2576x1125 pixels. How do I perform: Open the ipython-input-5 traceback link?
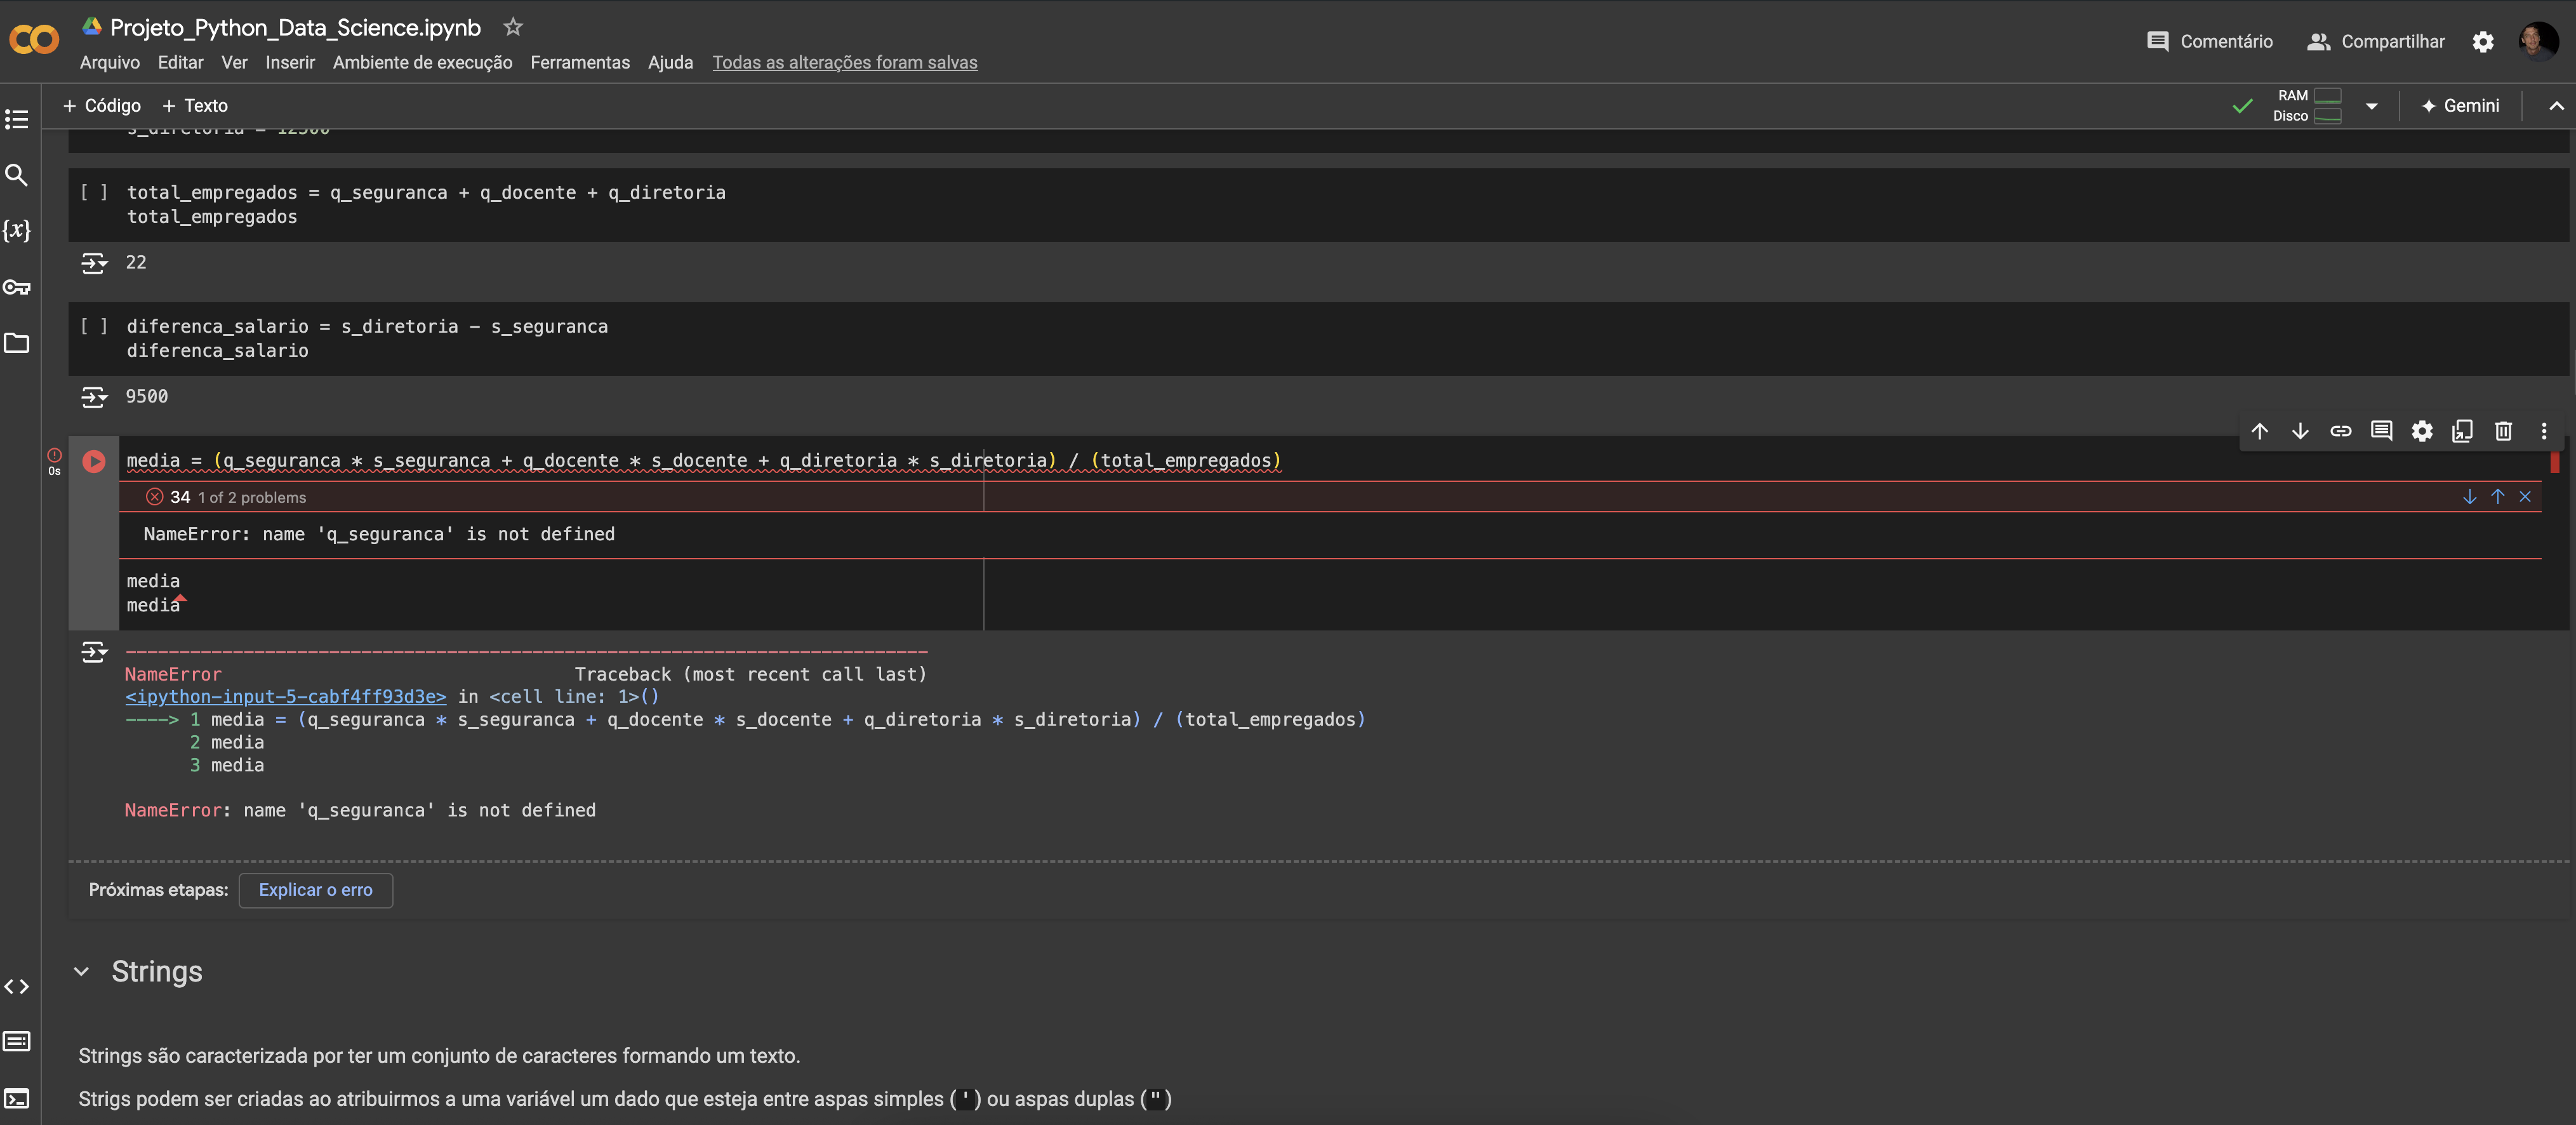(286, 697)
